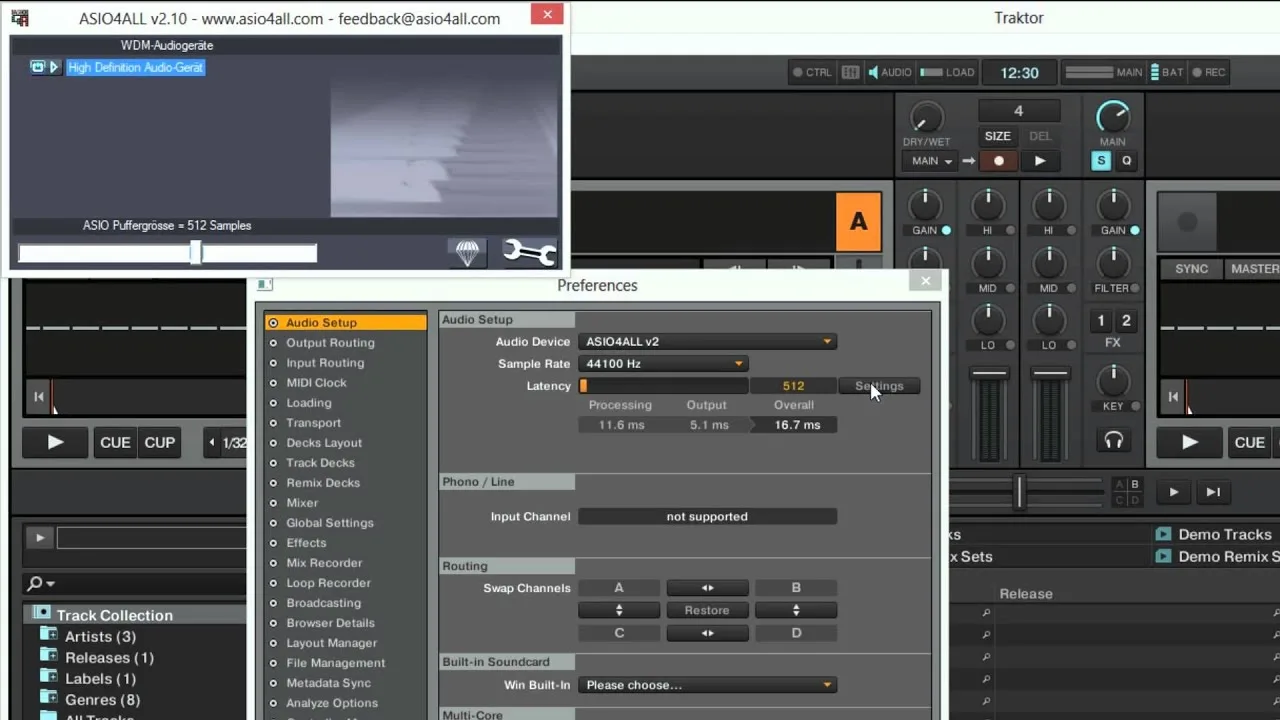Click the latency Settings button
This screenshot has width=1280, height=720.
pyautogui.click(x=879, y=386)
